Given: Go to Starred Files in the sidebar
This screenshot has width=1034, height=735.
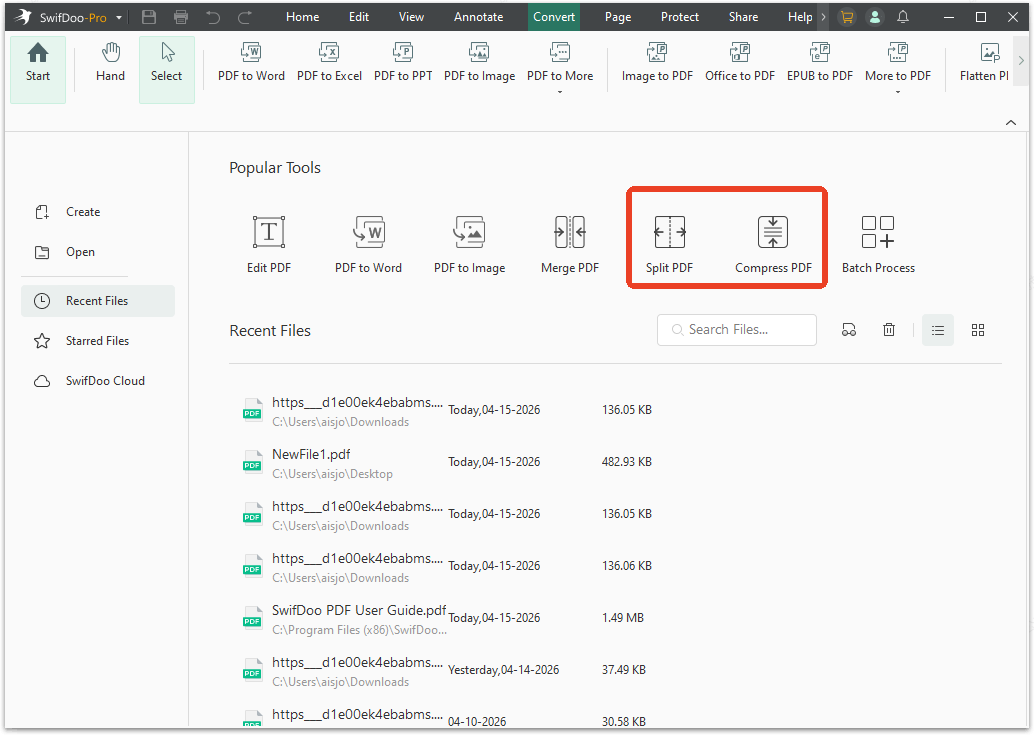Looking at the screenshot, I should point(97,340).
